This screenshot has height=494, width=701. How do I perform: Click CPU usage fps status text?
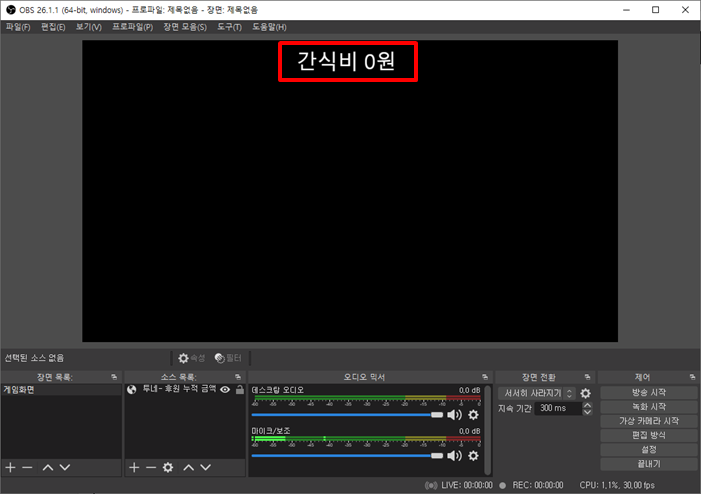click(617, 486)
